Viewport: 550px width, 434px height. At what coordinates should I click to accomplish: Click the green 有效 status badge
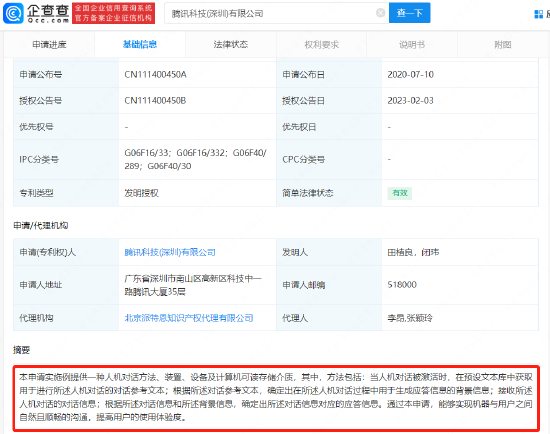(x=400, y=193)
